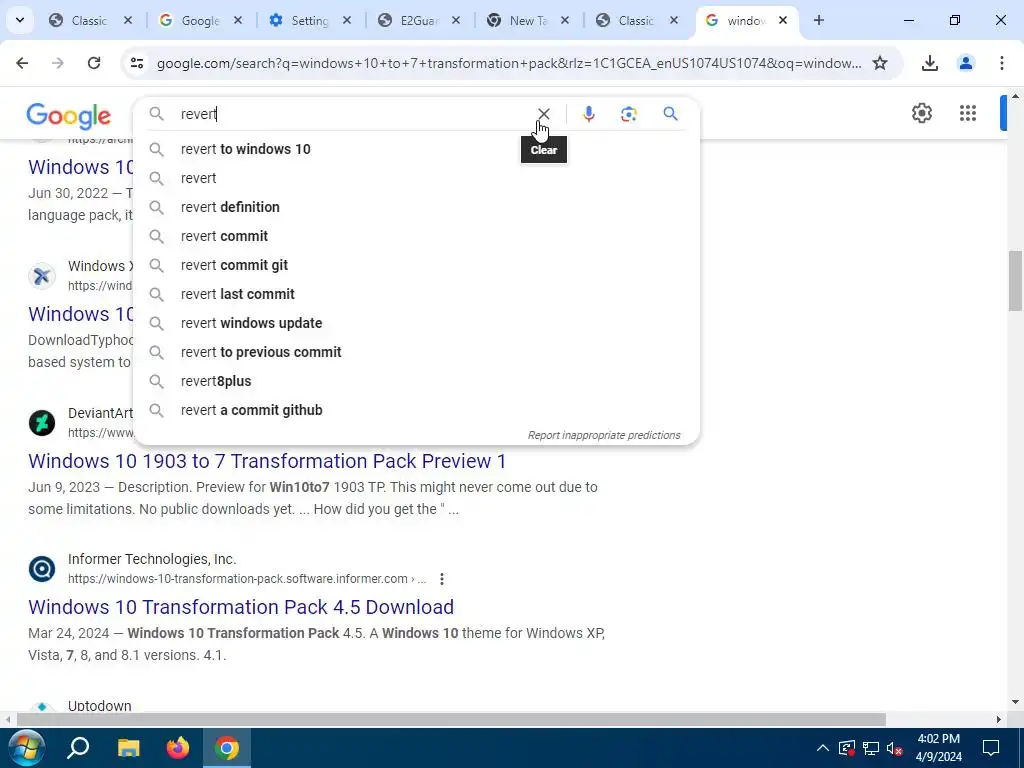
Task: Show hidden system tray icons
Action: click(x=823, y=748)
